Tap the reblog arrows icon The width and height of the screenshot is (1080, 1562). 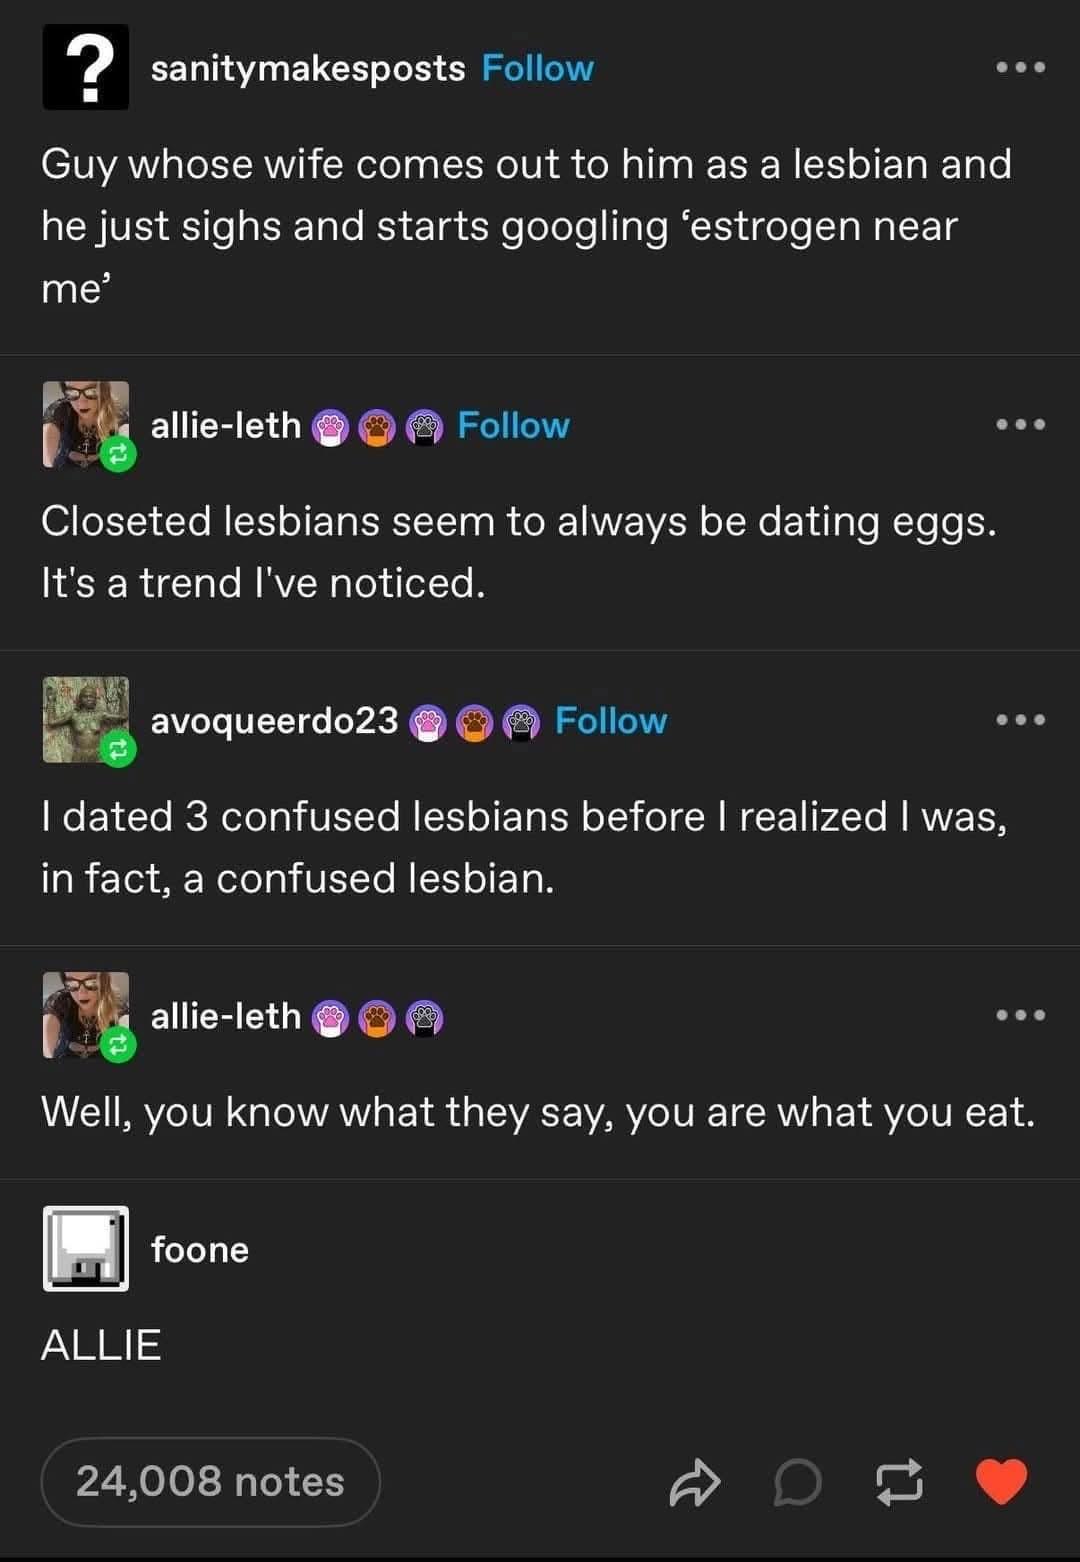[x=899, y=1483]
